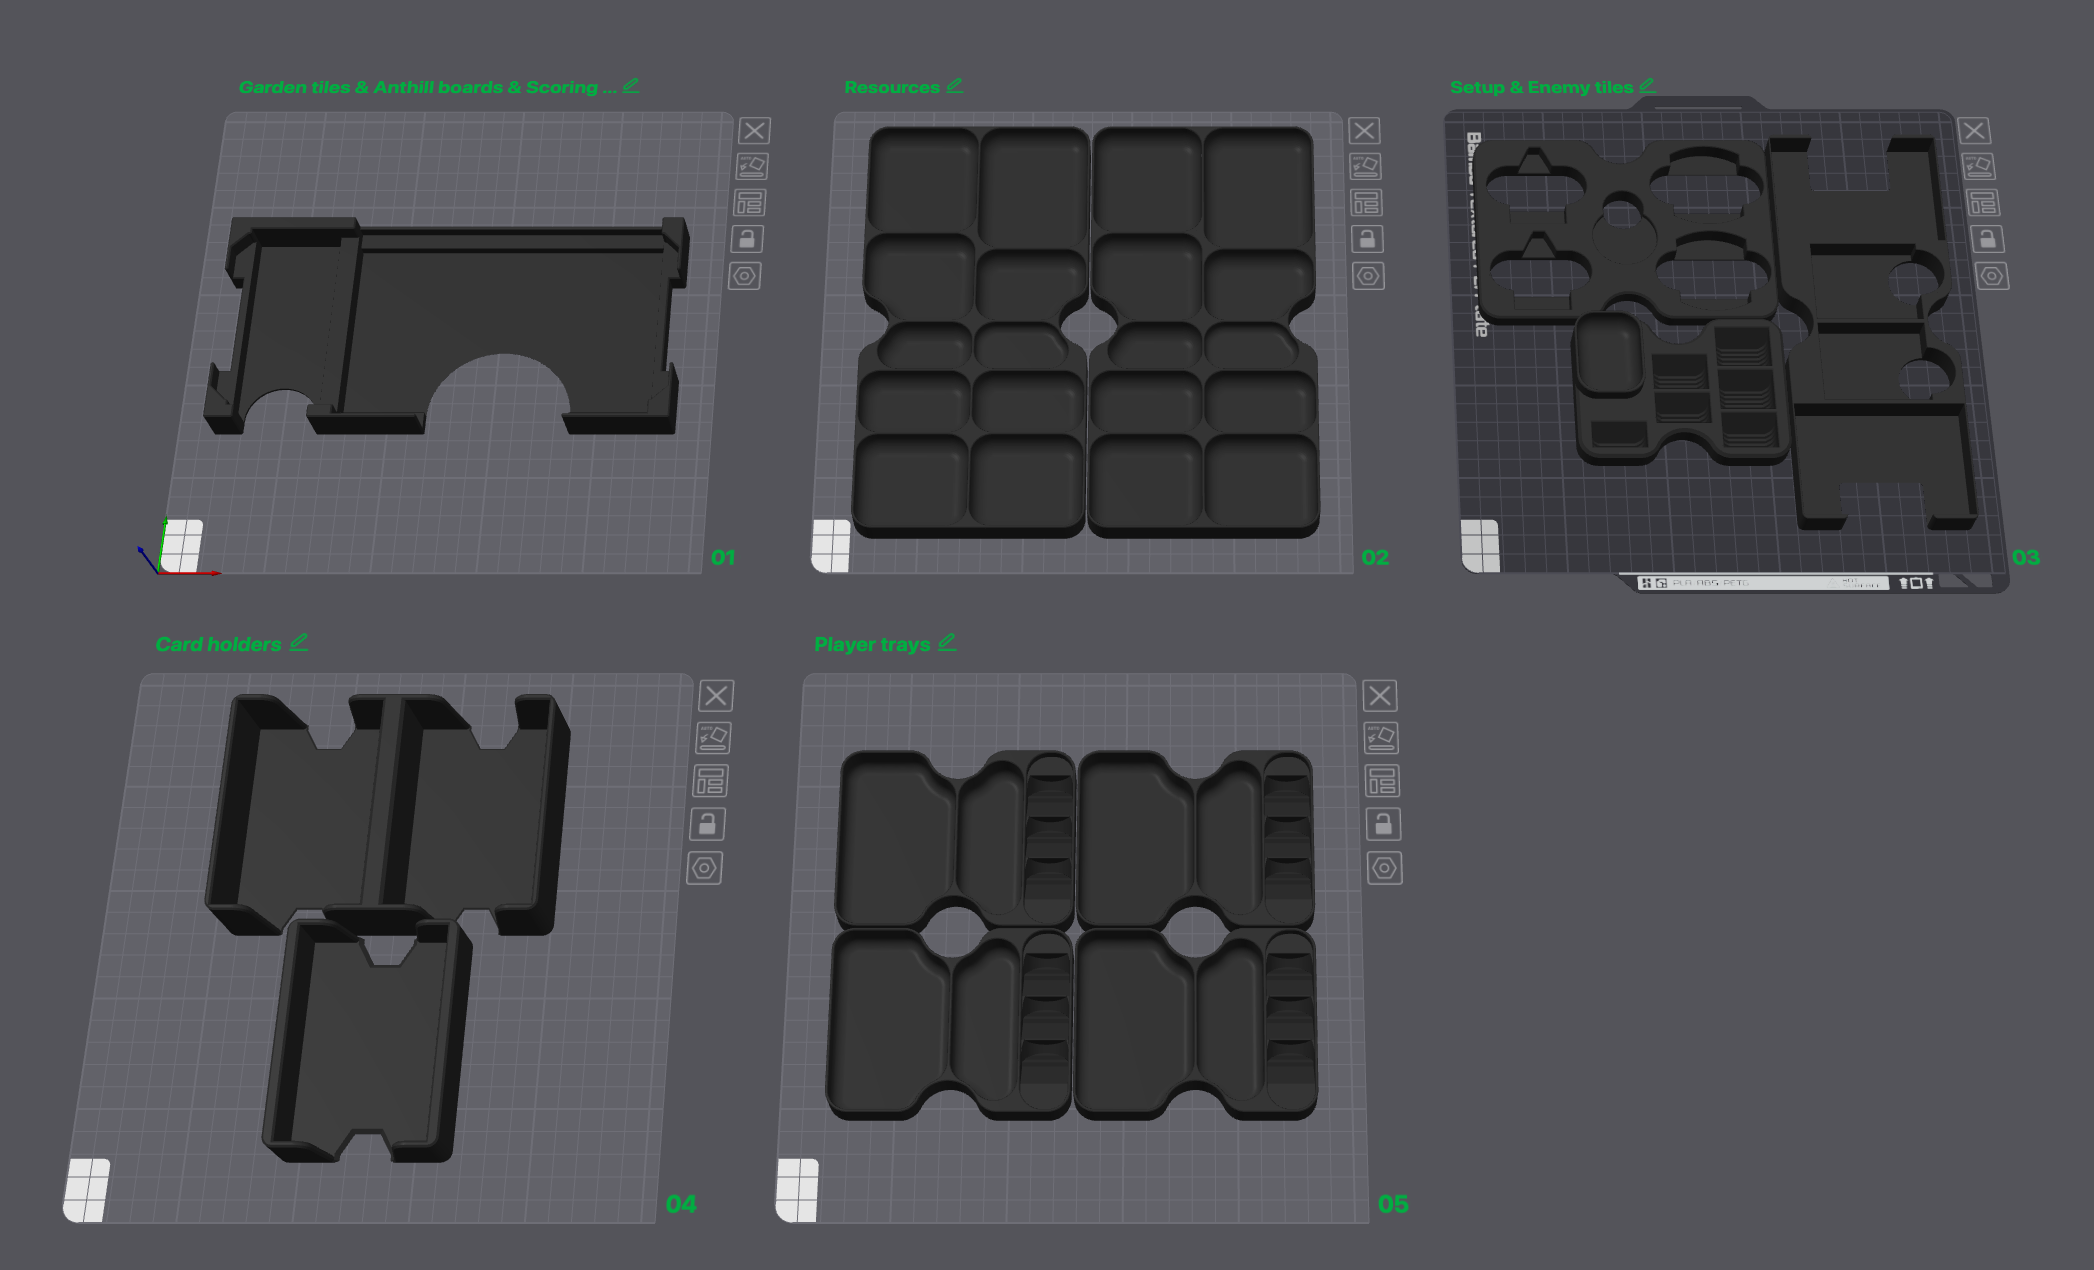The image size is (2094, 1270).
Task: Auto-orient objects on Player trays plate 05
Action: [1381, 738]
